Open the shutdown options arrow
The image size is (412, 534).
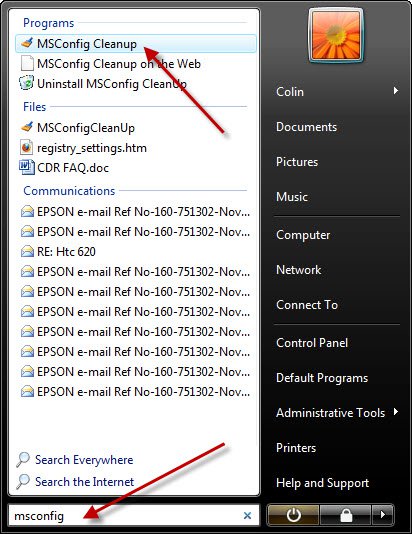pos(383,515)
